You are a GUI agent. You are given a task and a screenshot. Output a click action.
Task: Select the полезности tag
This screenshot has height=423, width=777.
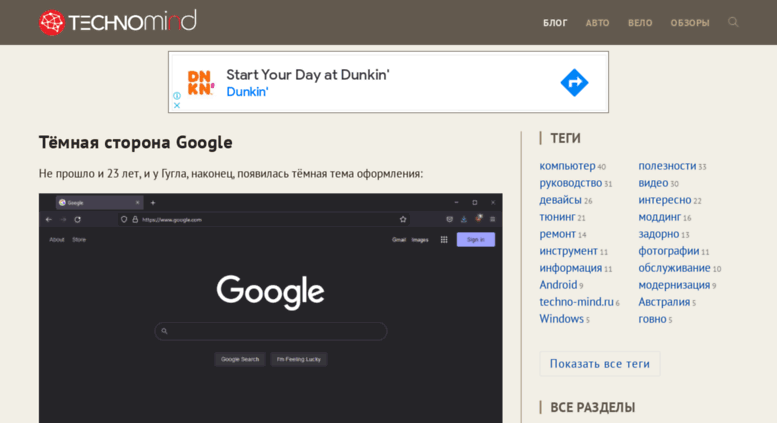coord(667,166)
